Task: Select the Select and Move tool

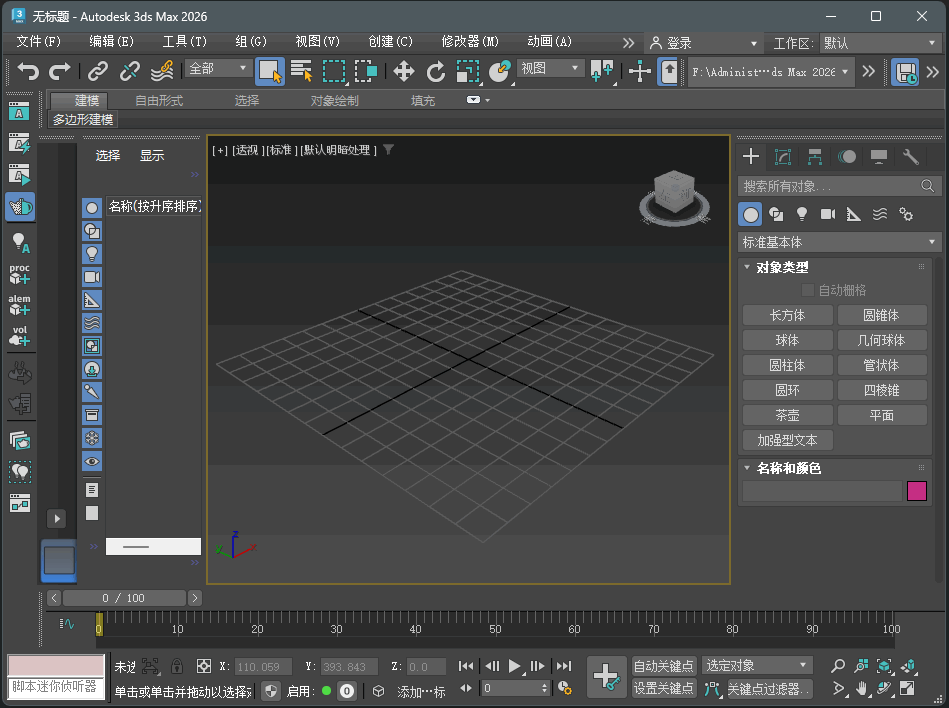Action: pyautogui.click(x=405, y=71)
